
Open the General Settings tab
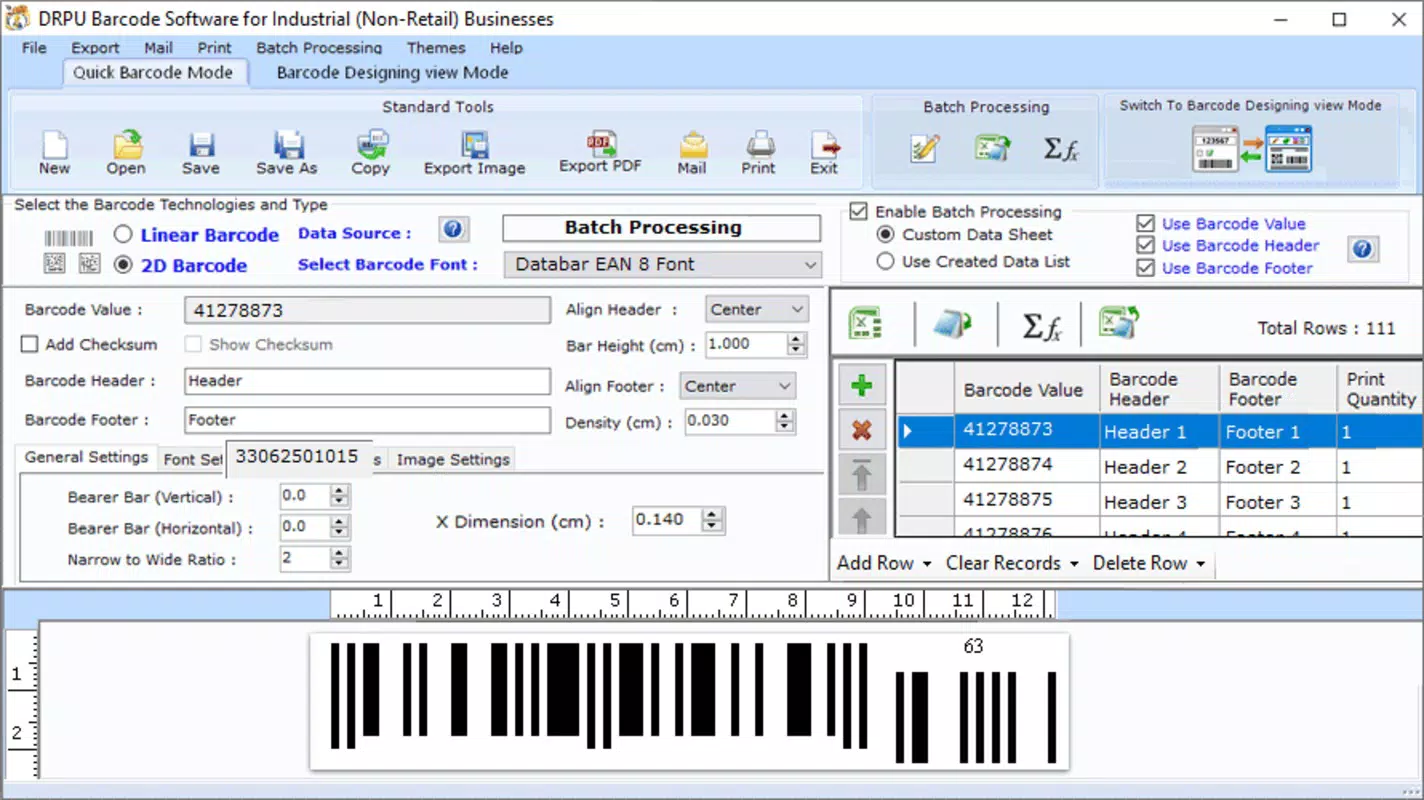point(87,457)
